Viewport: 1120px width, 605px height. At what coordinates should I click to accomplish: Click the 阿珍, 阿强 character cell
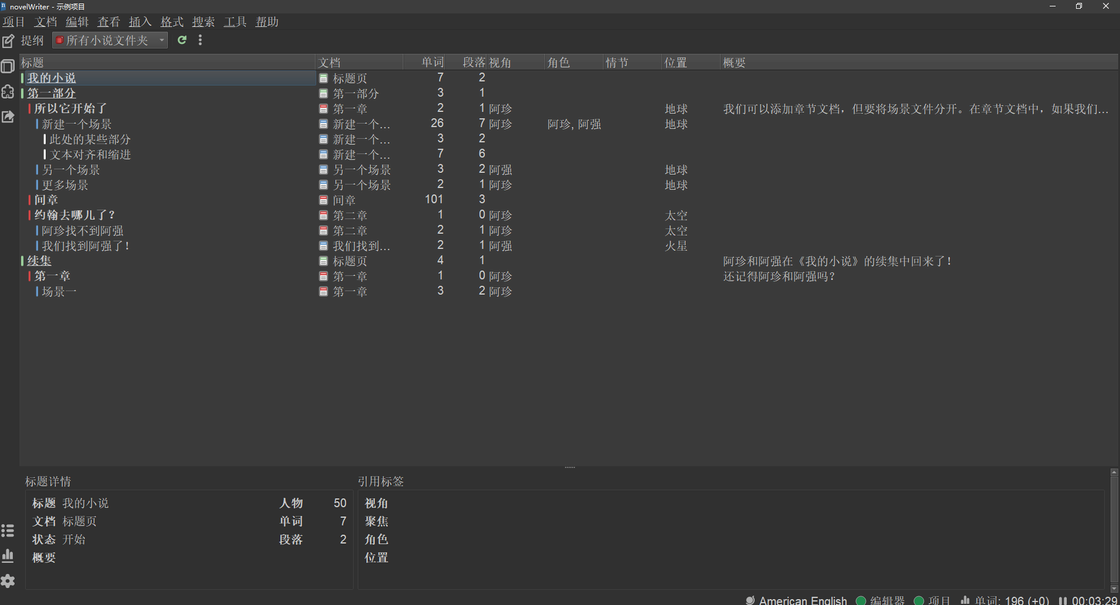tap(574, 124)
